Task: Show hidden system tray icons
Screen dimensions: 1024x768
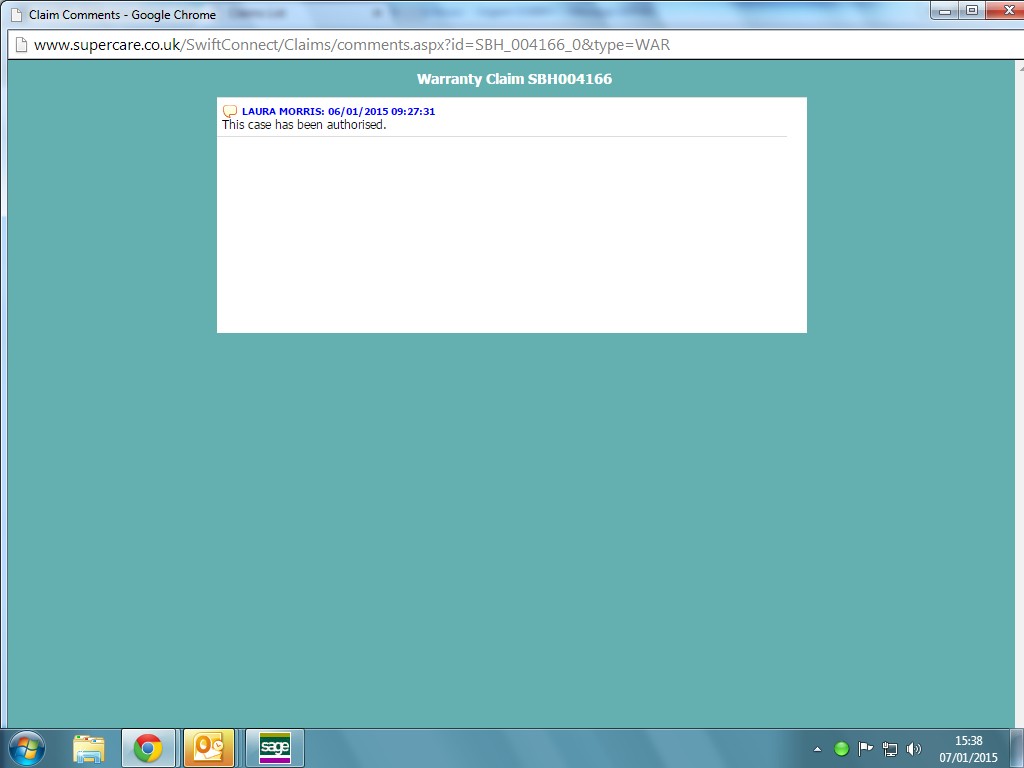Action: pos(817,749)
